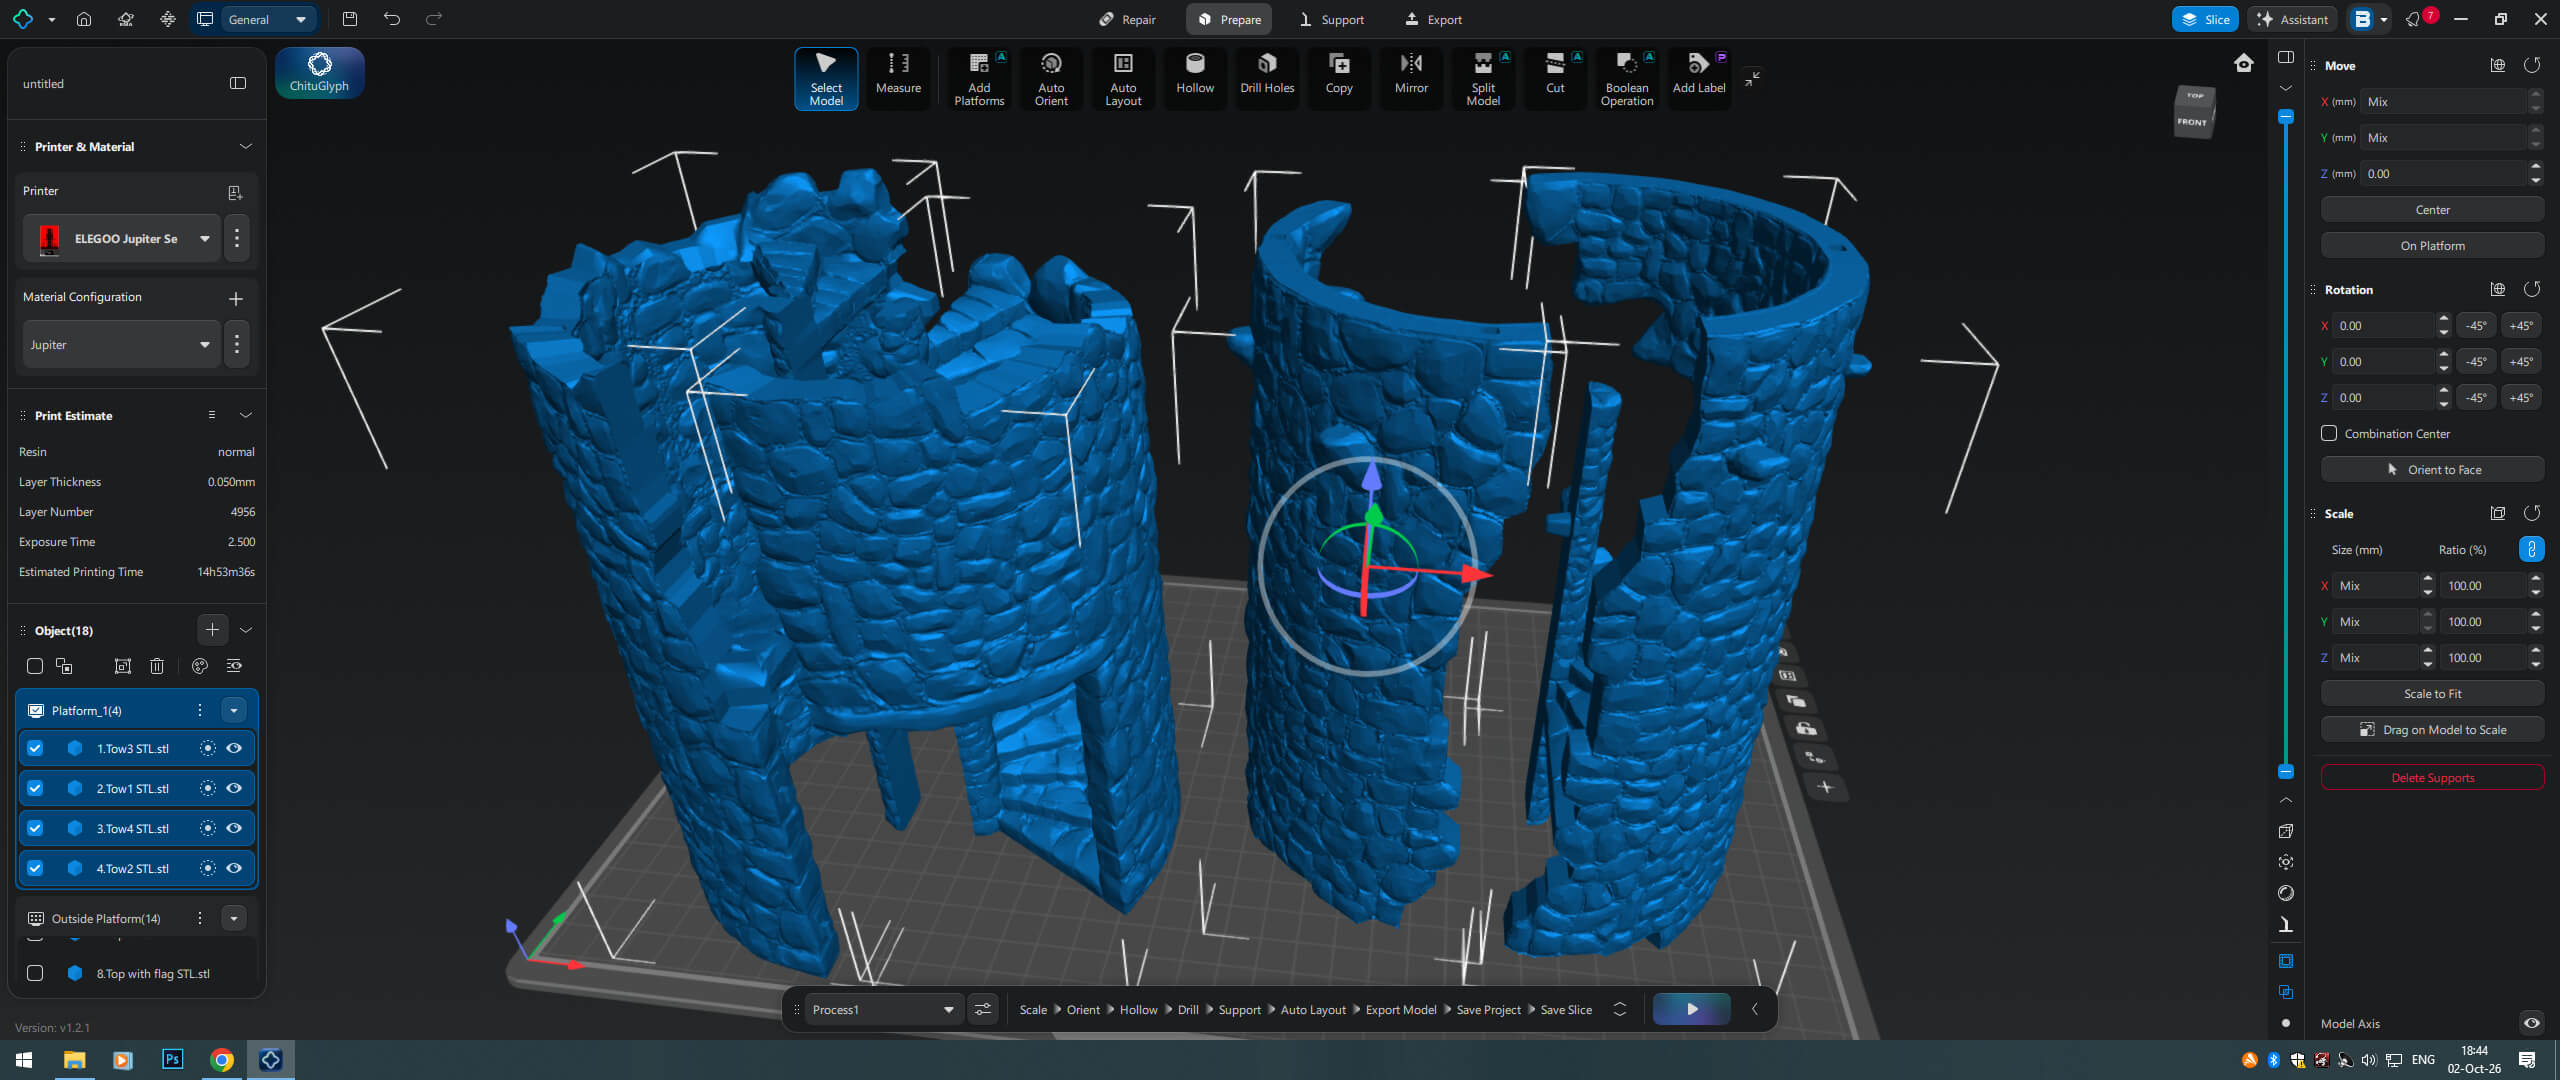The width and height of the screenshot is (2560, 1080).
Task: Undo the last action
Action: (x=391, y=19)
